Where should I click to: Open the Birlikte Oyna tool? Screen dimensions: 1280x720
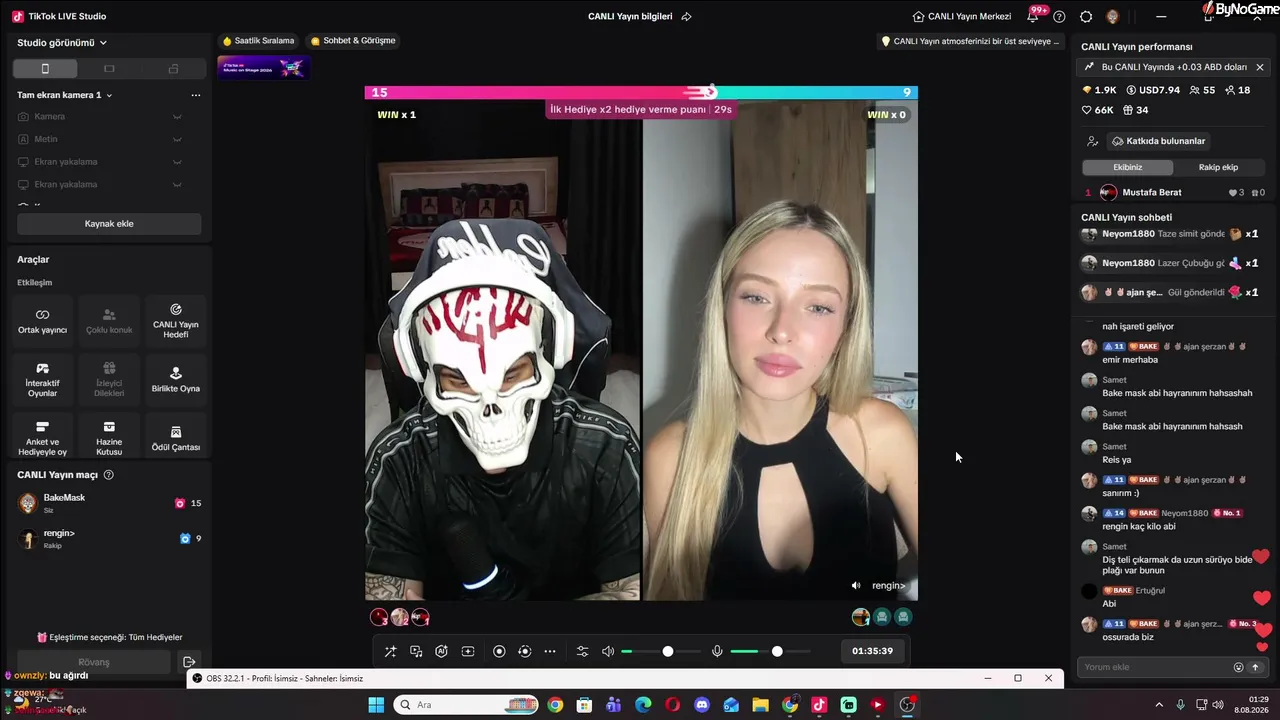176,380
